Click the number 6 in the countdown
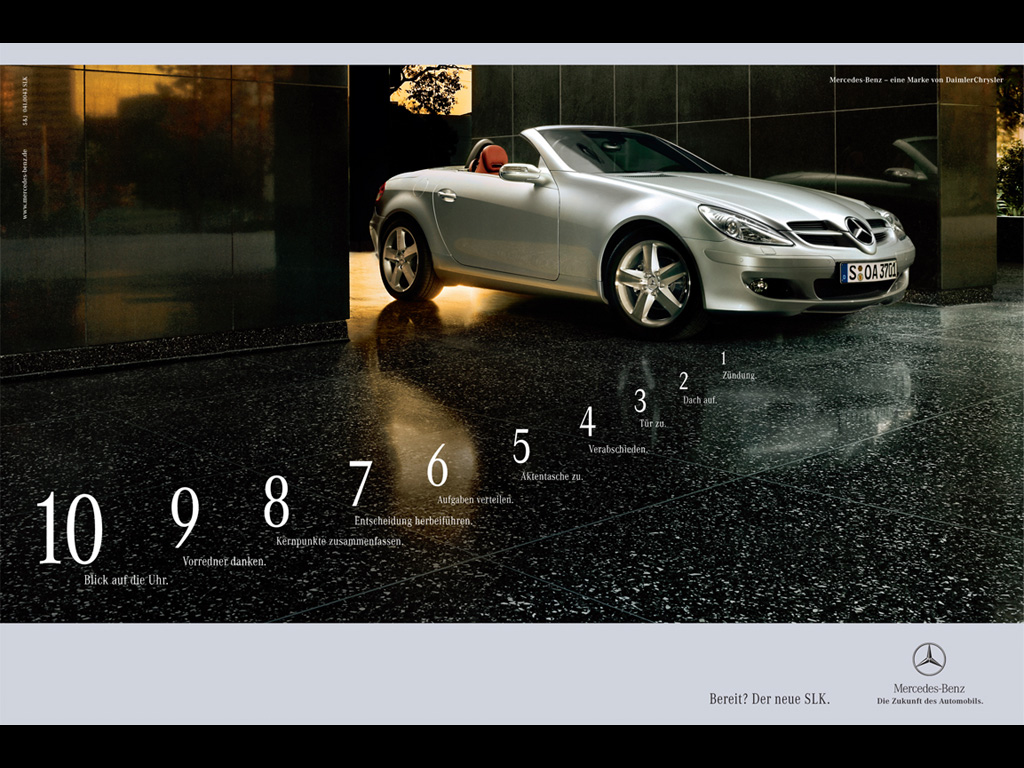Screen dimensions: 1024x768 (438, 465)
